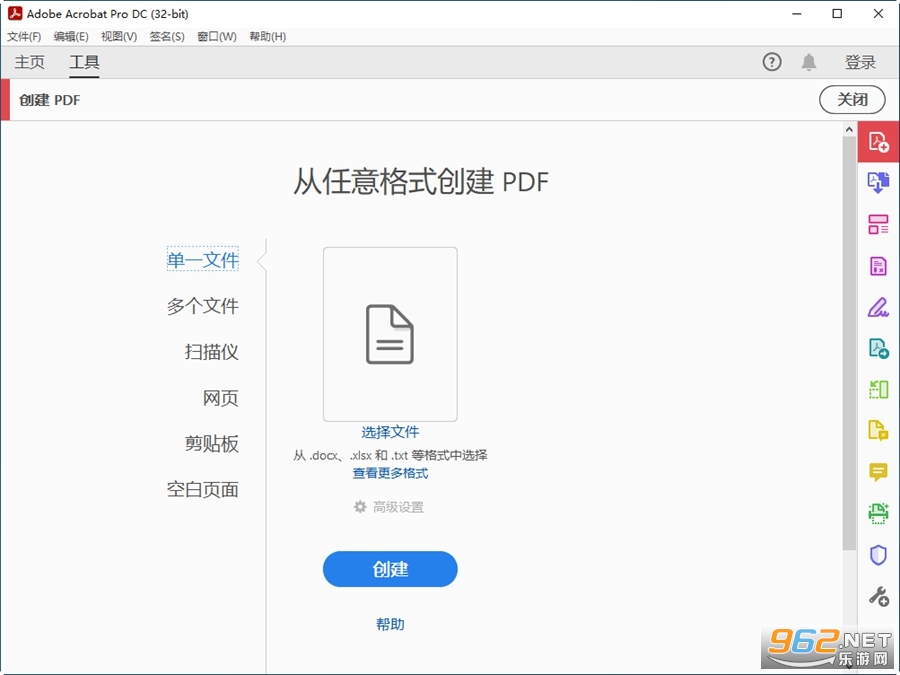This screenshot has width=900, height=675.
Task: Open the 窗口(W) menu
Action: 217,37
